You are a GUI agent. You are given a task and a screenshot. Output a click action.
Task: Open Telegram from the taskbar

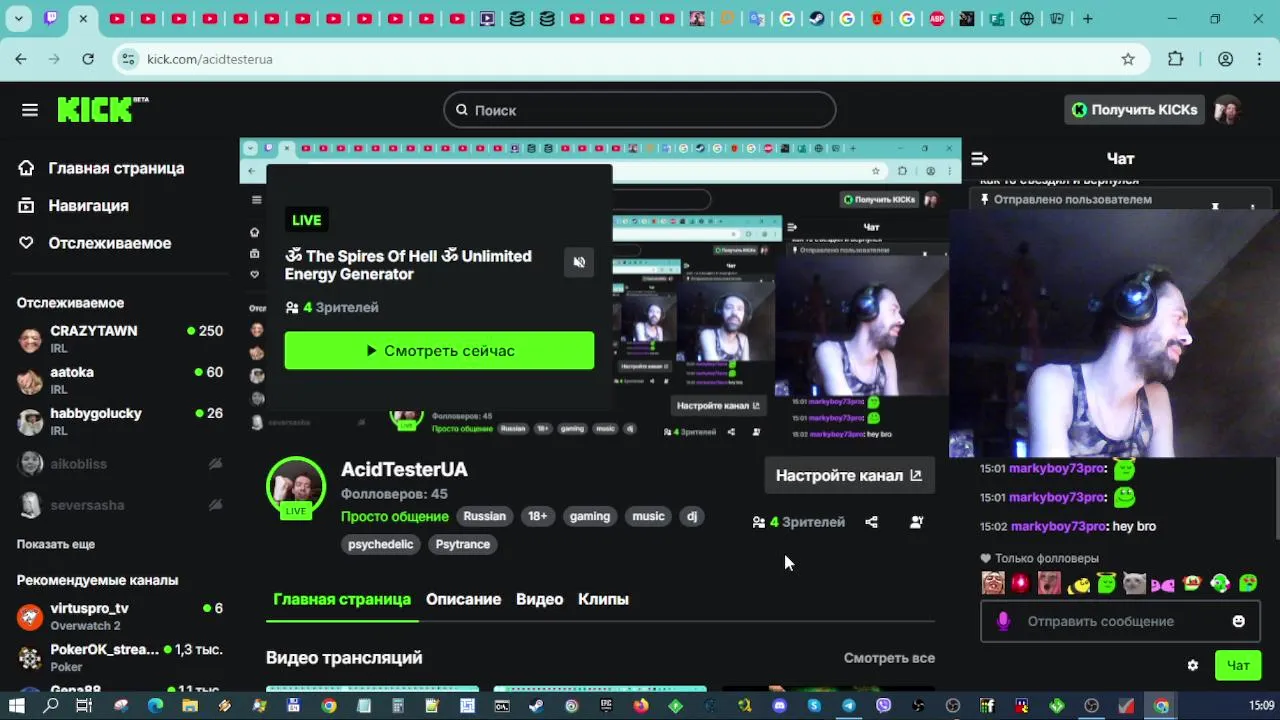tap(849, 705)
